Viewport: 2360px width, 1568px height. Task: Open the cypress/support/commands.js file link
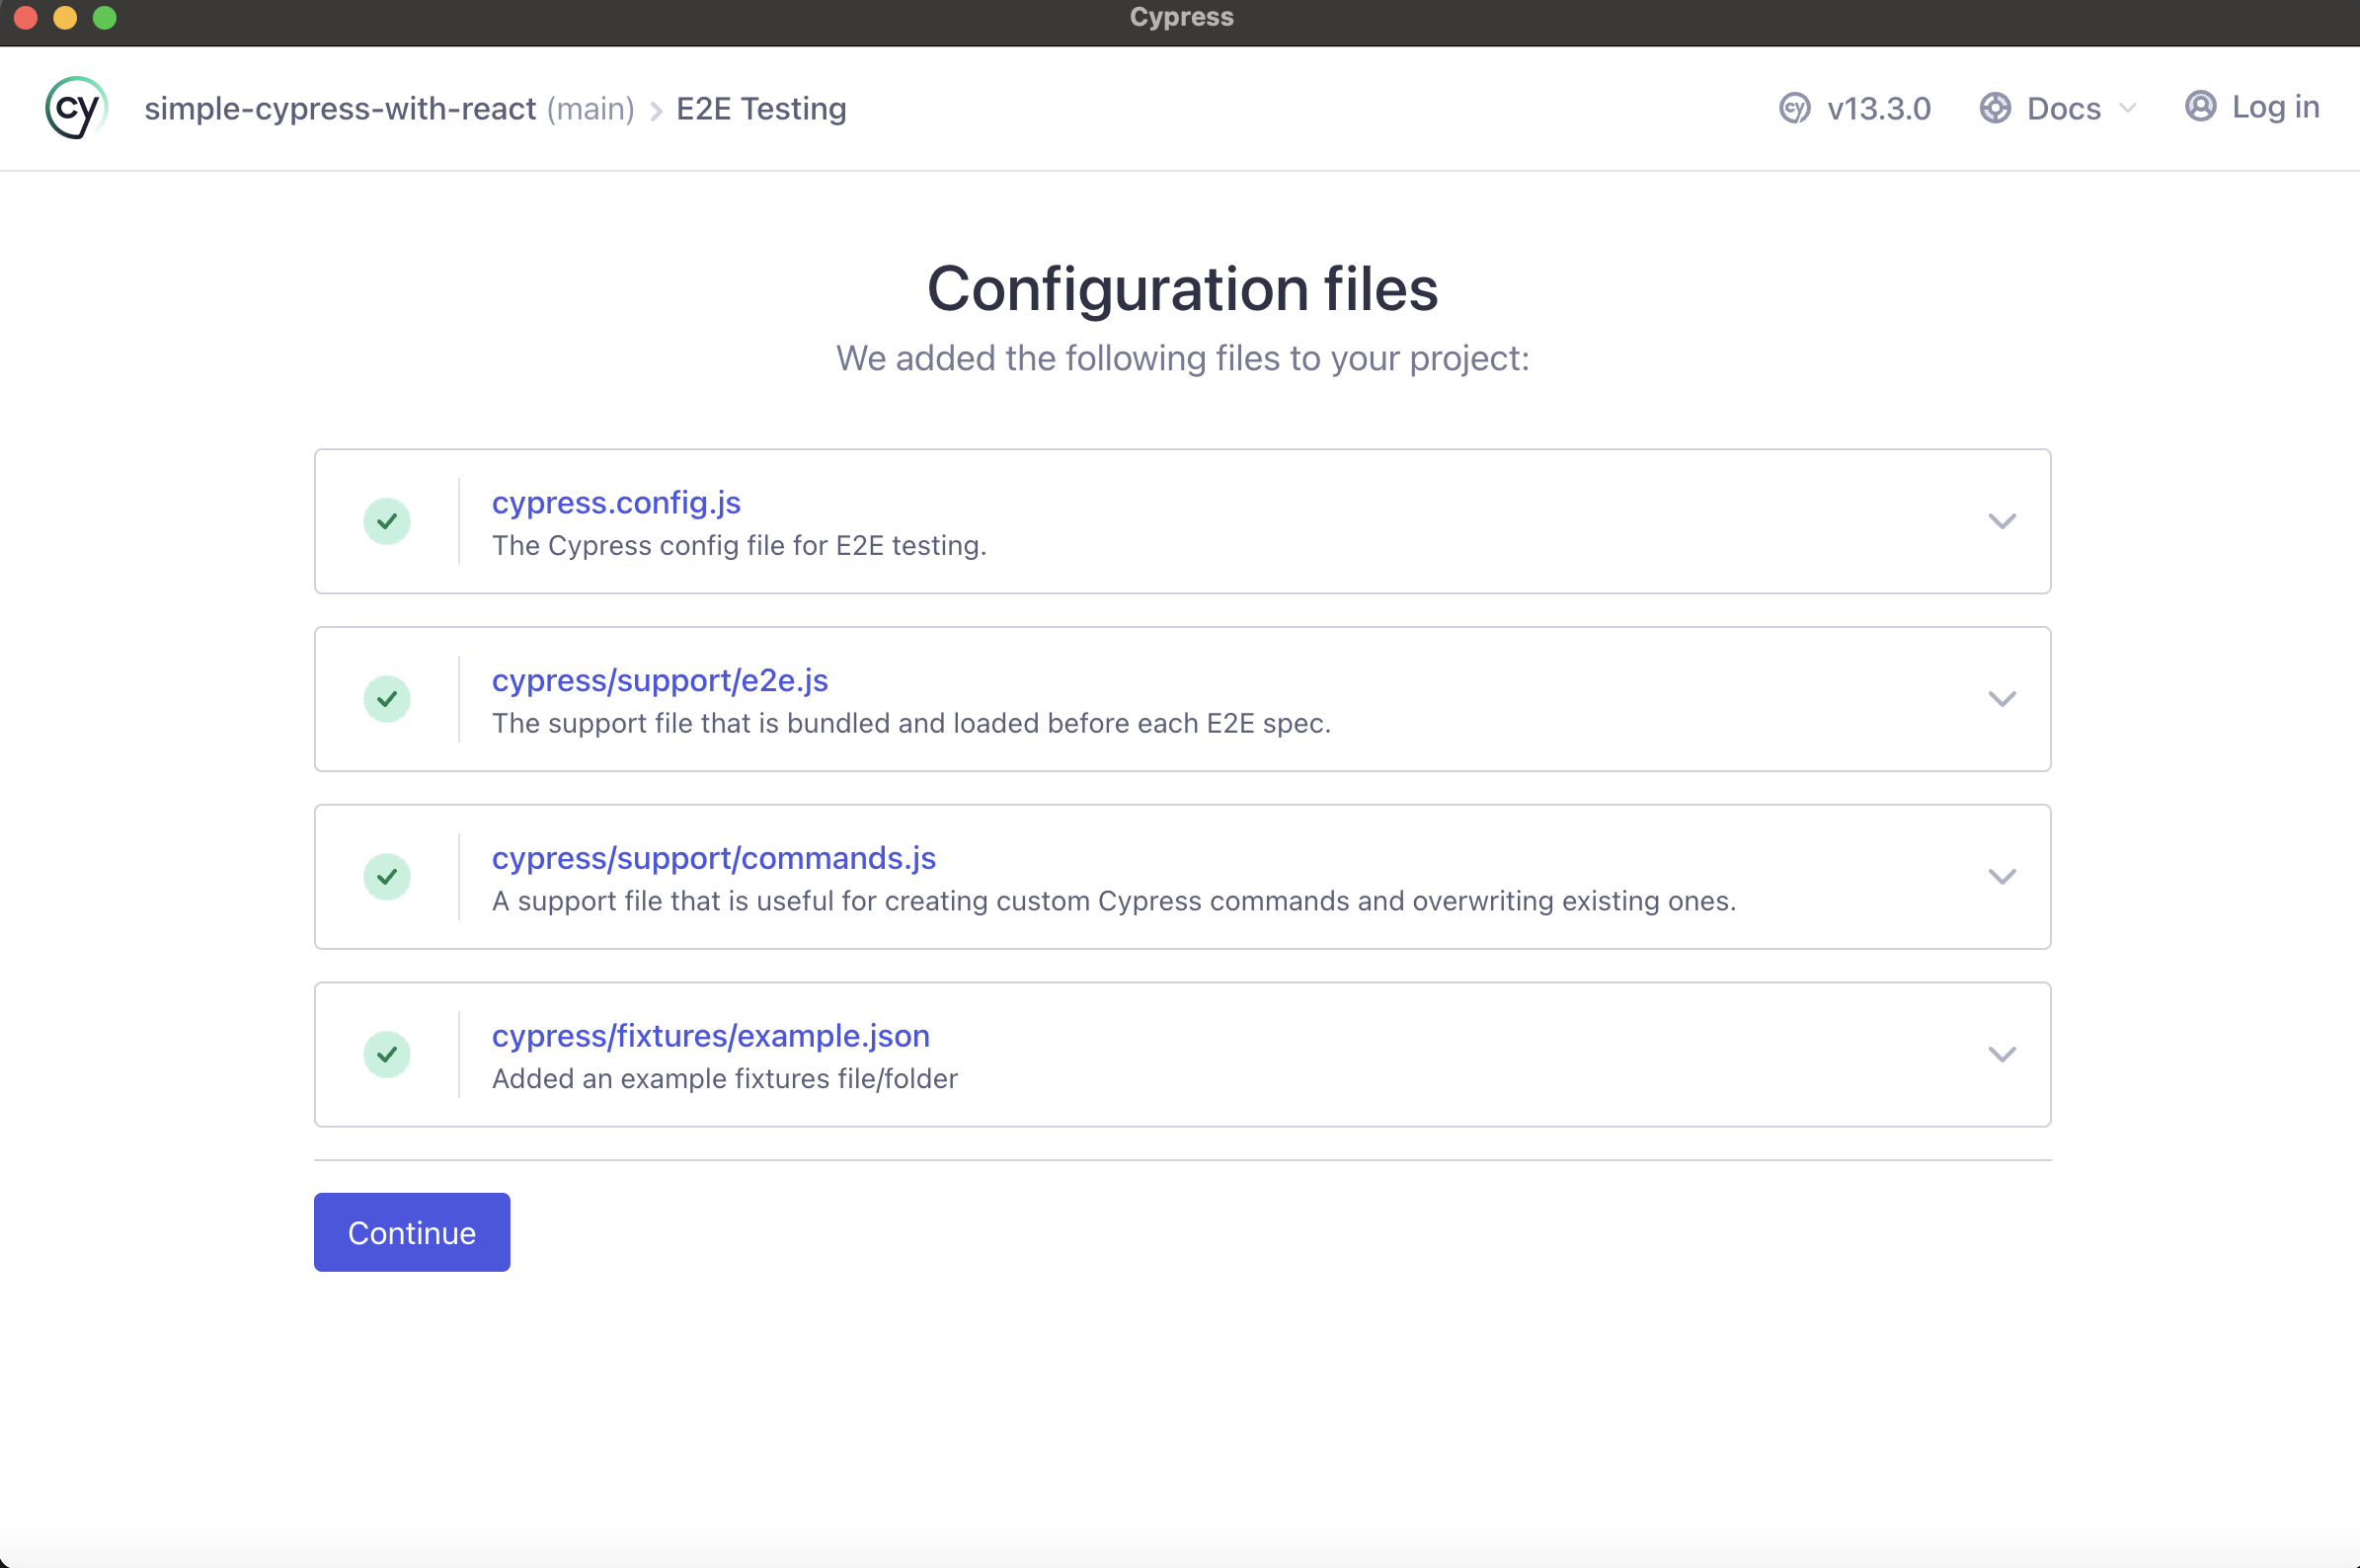point(713,858)
